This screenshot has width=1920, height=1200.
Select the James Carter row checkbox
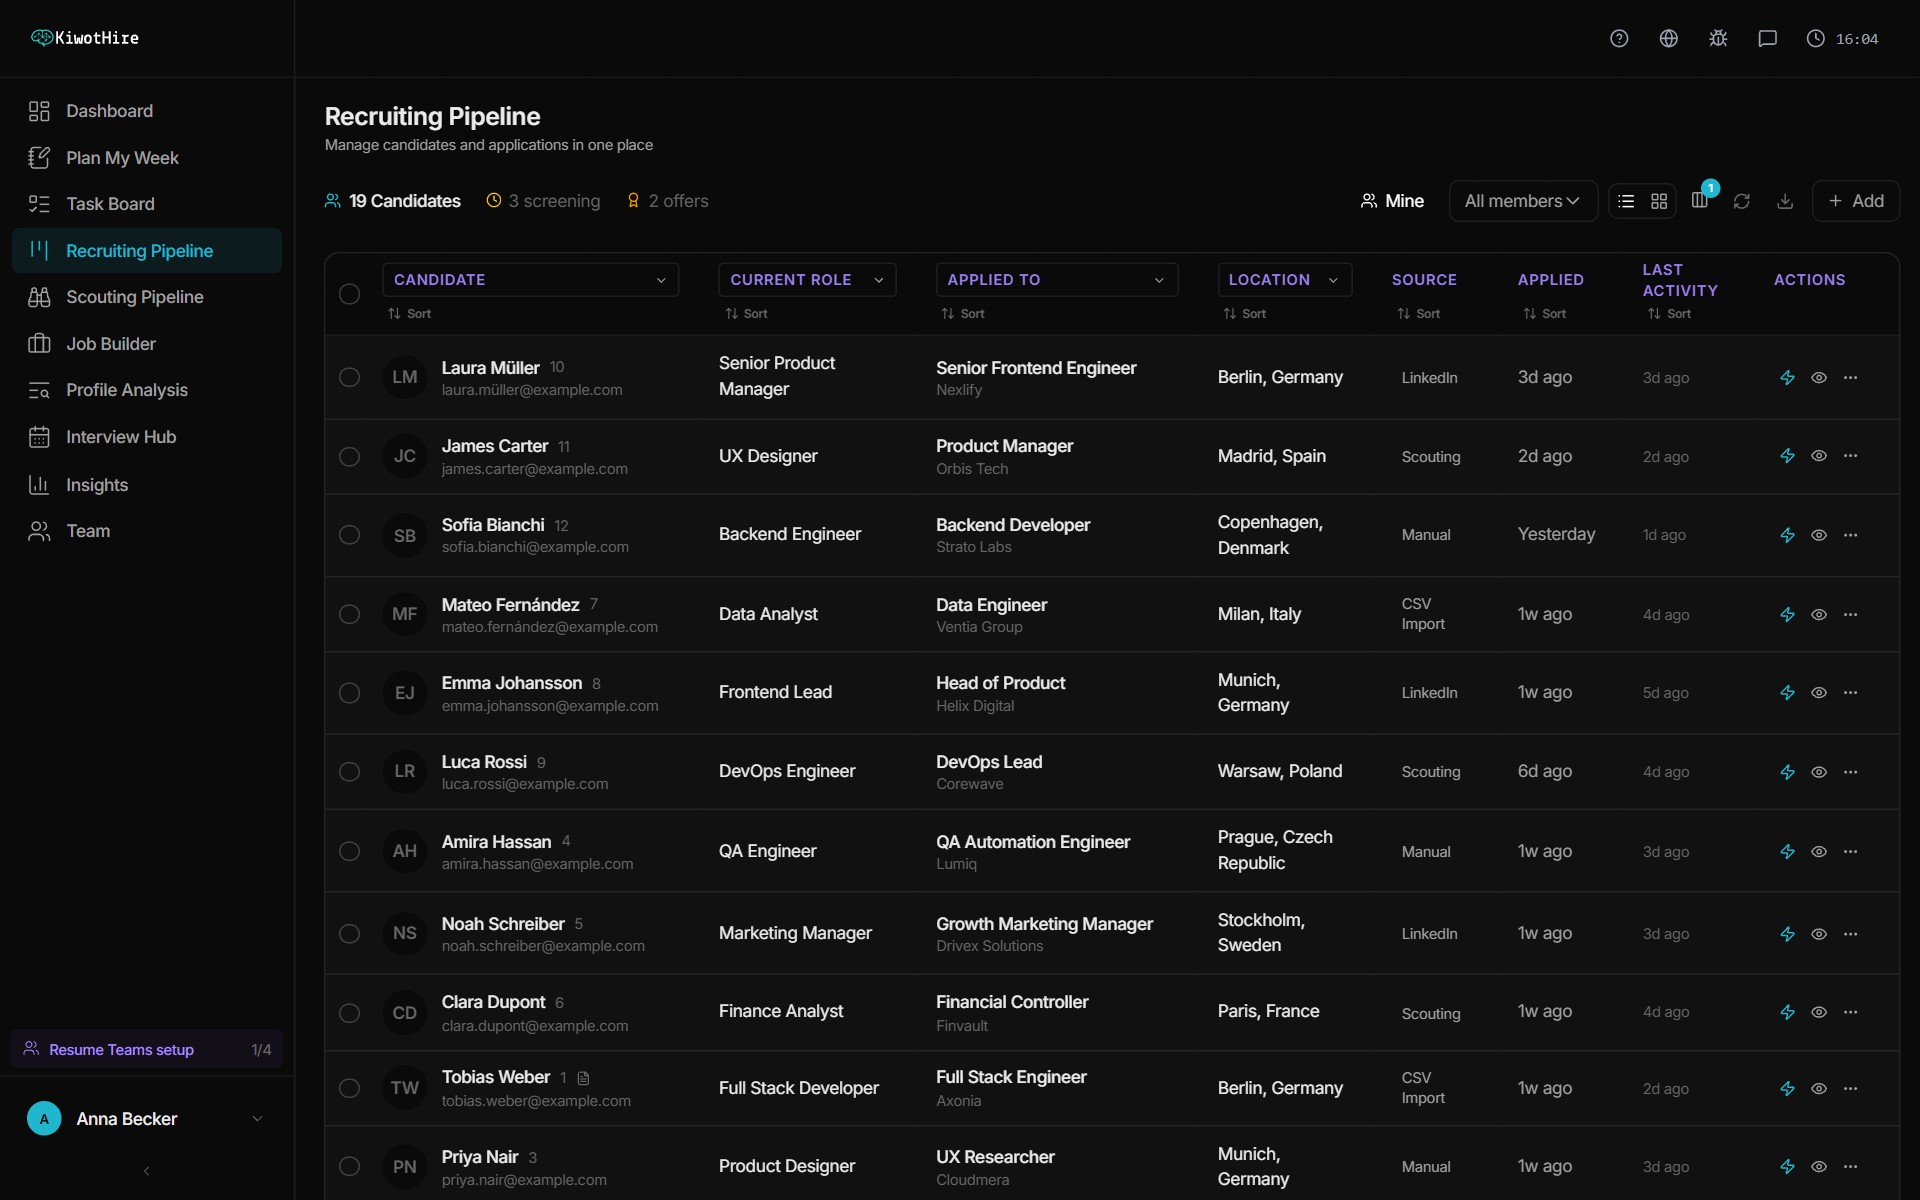point(349,456)
